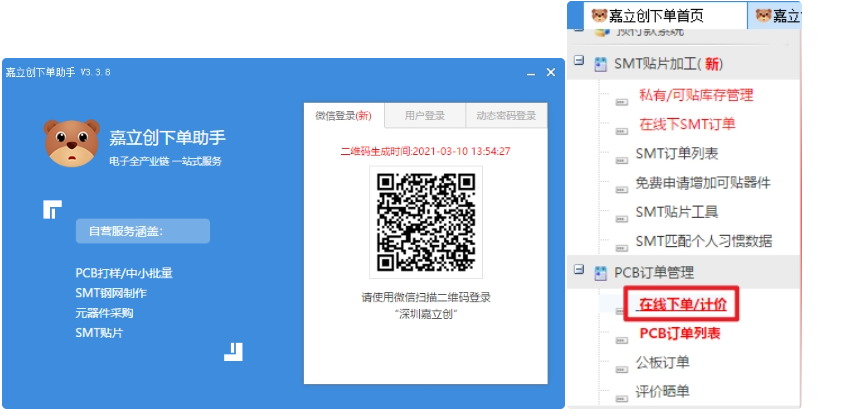
Task: Click the 二维码生成时间 timestamp text
Action: [x=425, y=151]
